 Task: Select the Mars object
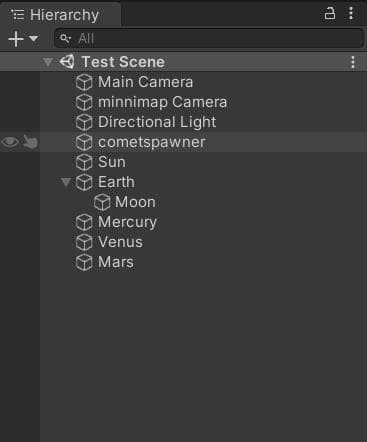(x=116, y=262)
